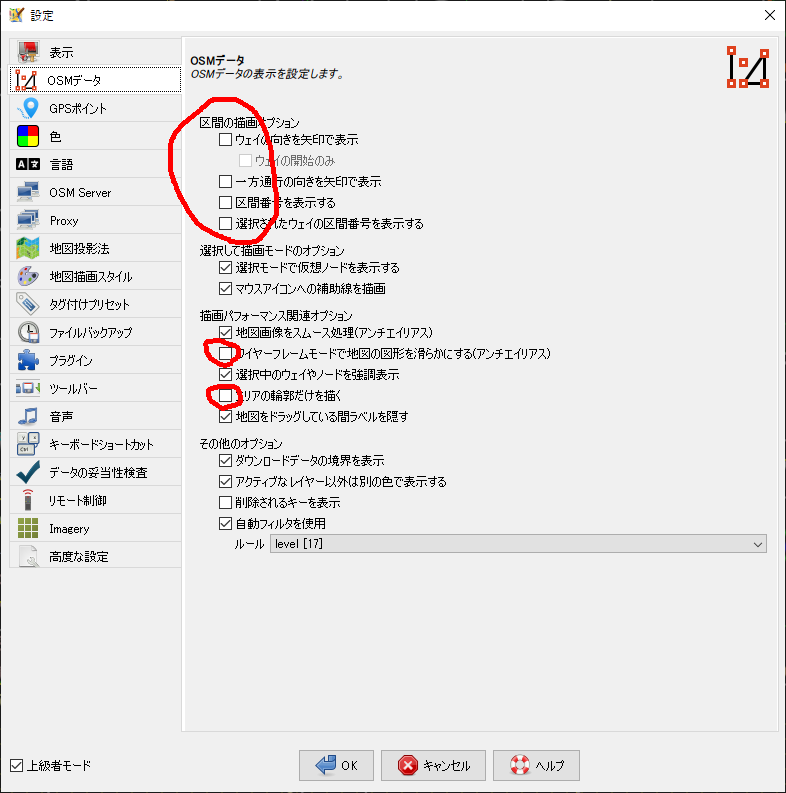This screenshot has height=793, width=786.
Task: Enable ウェイの向きを矢印で表示 checkbox
Action: click(x=226, y=140)
